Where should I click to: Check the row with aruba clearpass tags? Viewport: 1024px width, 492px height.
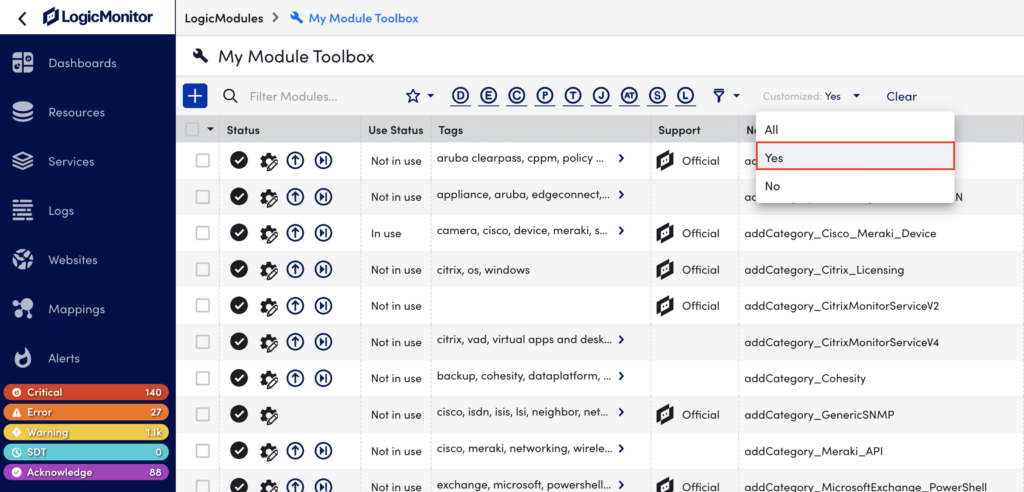[x=202, y=160]
